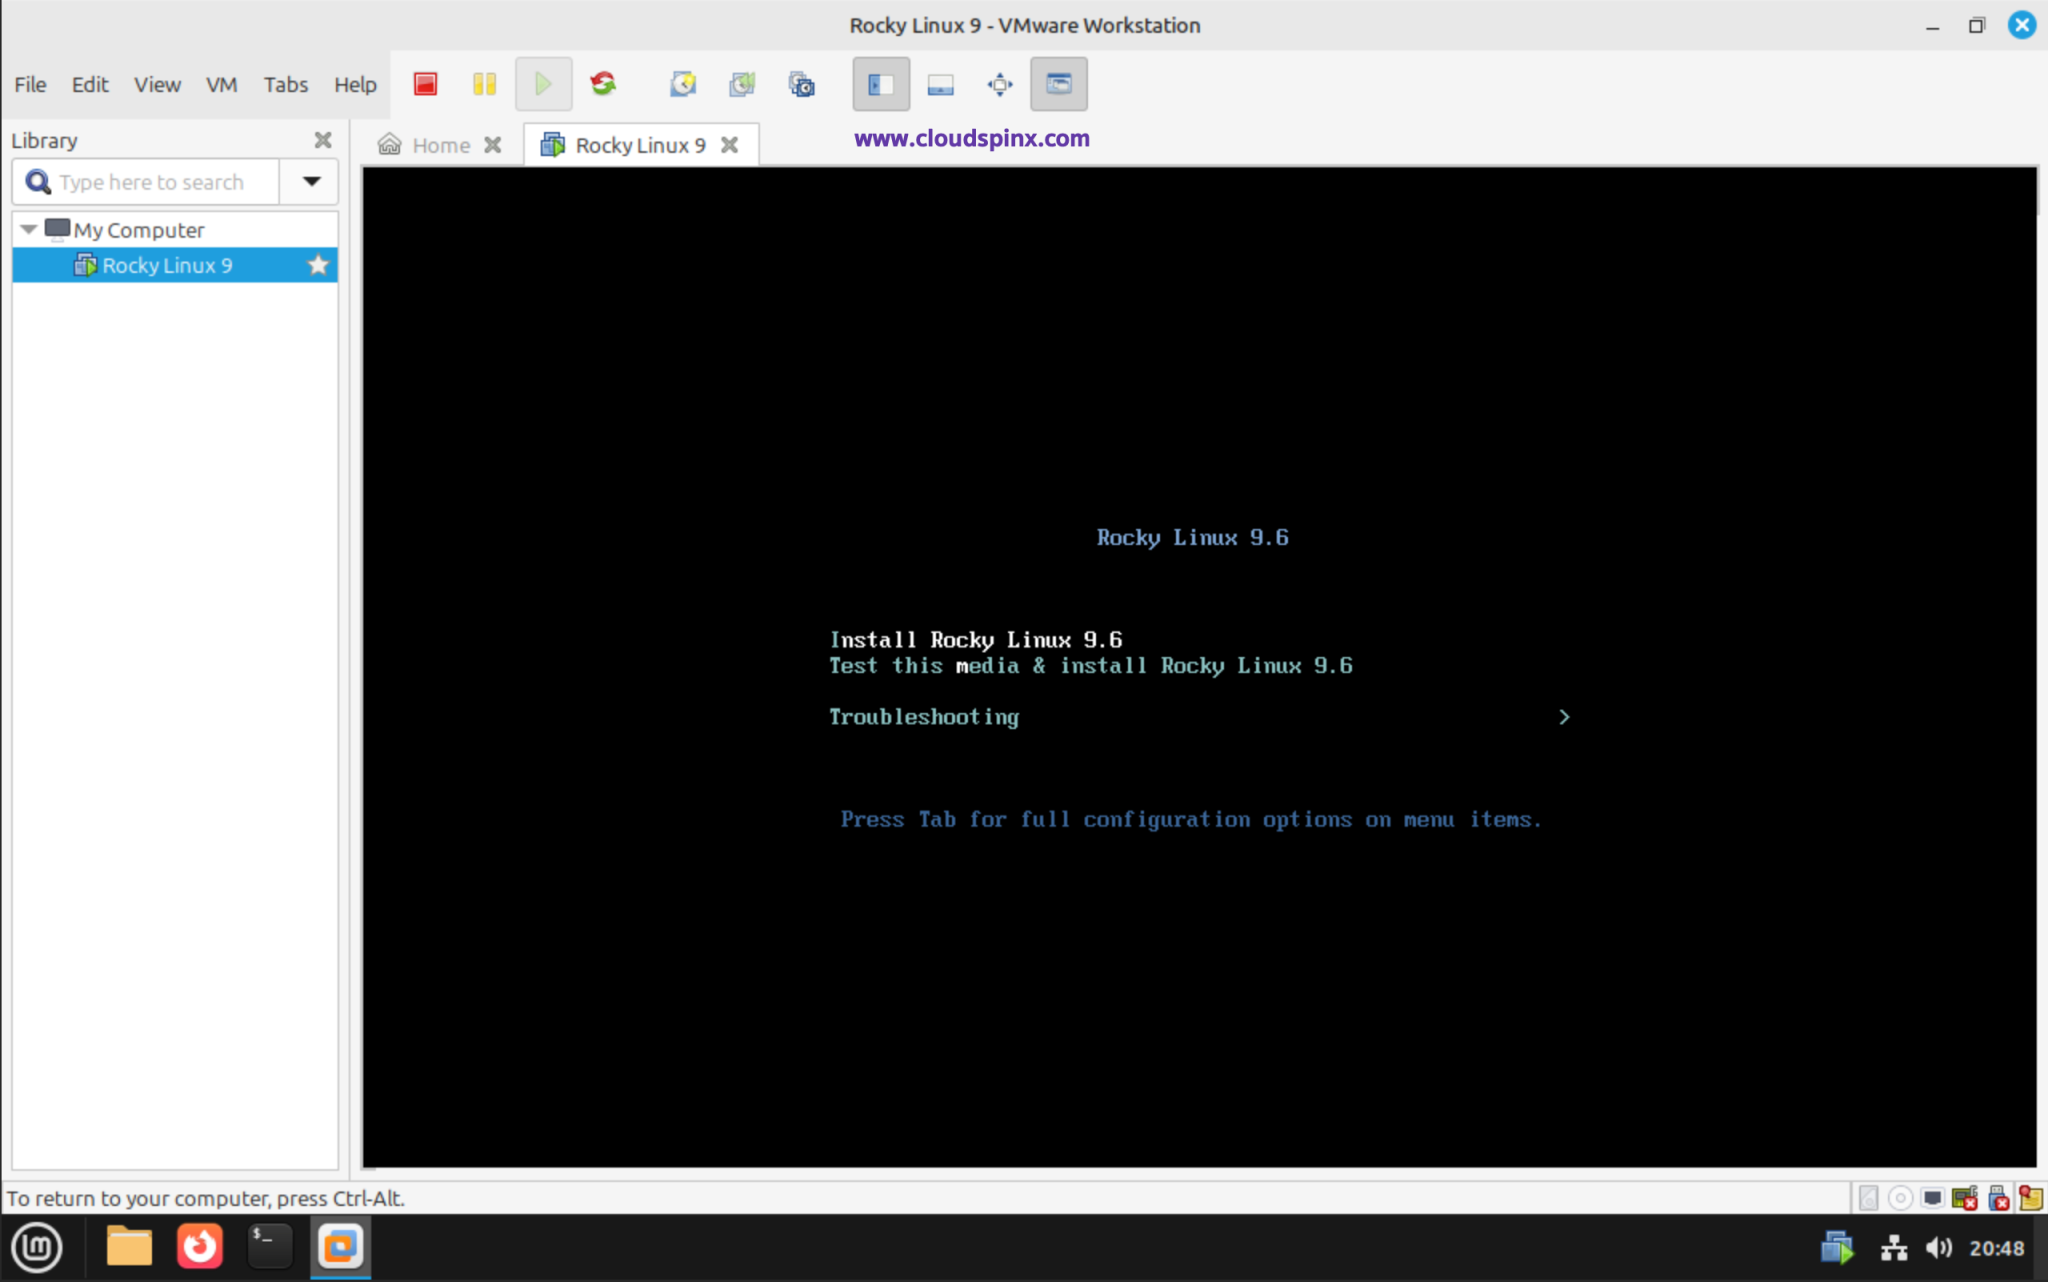Reset the virtual machine
This screenshot has height=1282, width=2048.
(603, 84)
